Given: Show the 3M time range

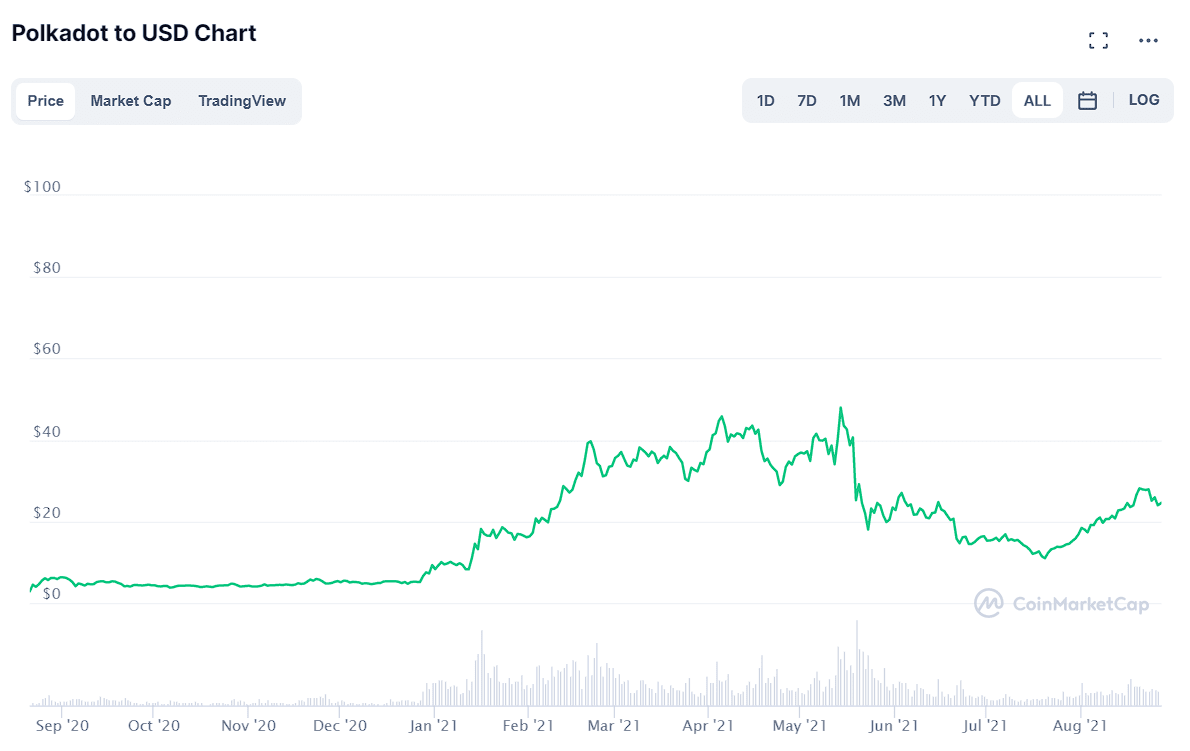Looking at the screenshot, I should [894, 101].
